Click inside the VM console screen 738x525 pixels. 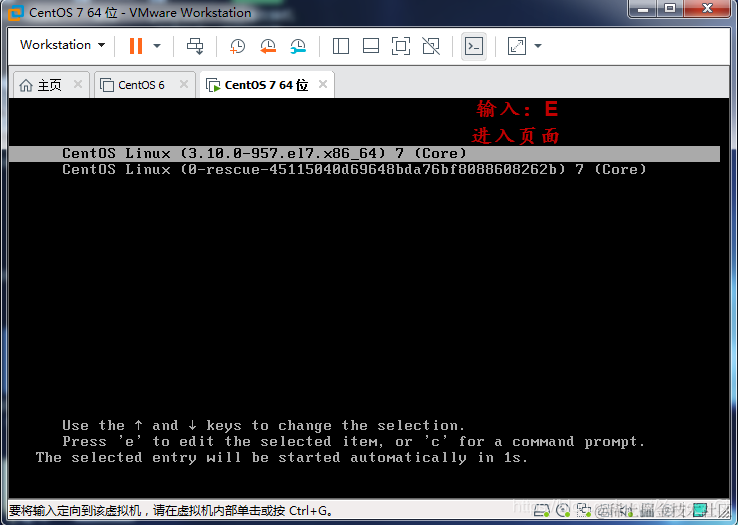pyautogui.click(x=369, y=298)
